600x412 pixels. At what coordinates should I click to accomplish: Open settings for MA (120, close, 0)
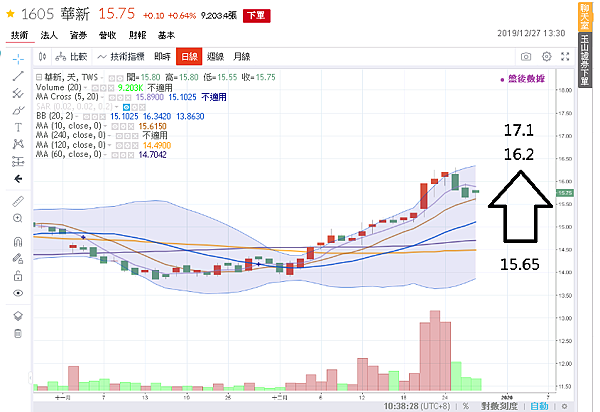[127, 146]
